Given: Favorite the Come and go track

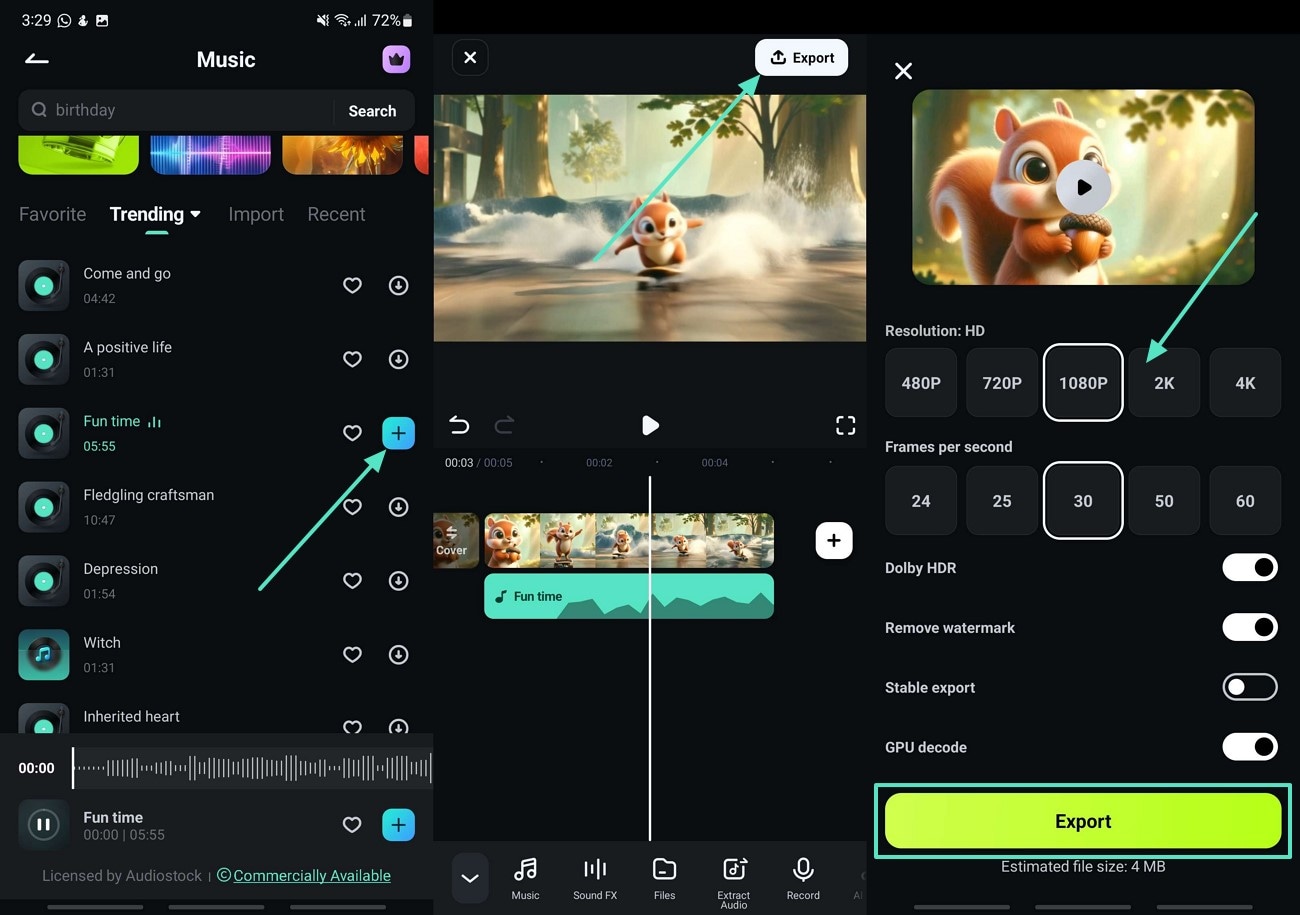Looking at the screenshot, I should (352, 285).
